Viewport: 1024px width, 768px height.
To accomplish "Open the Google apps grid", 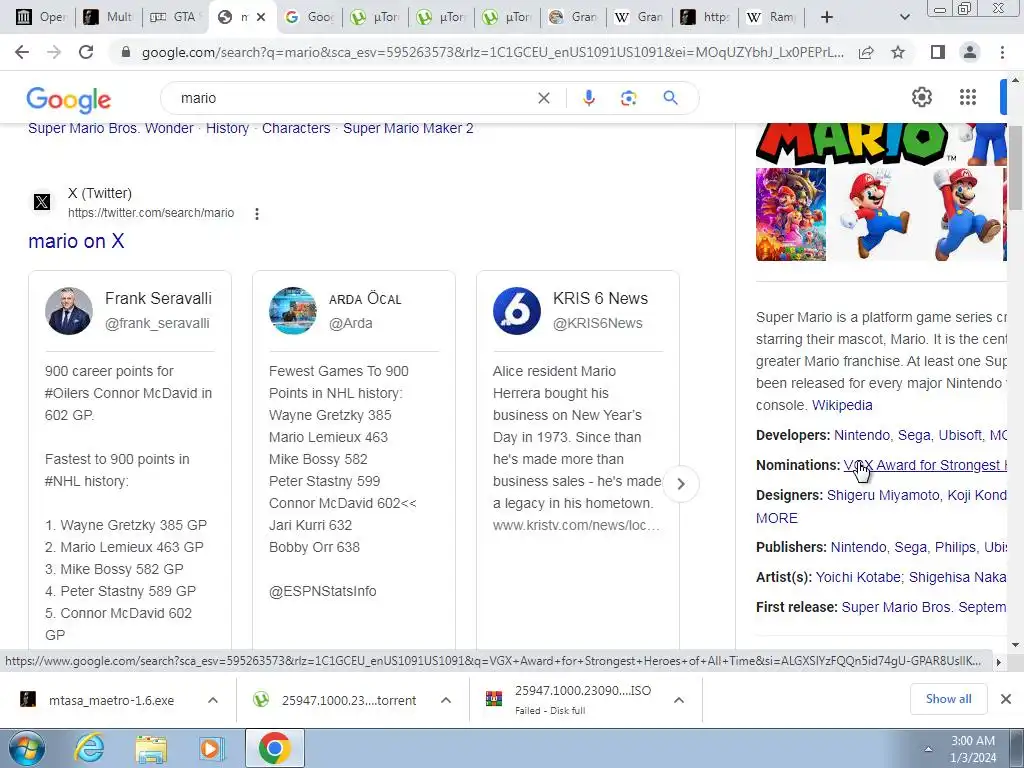I will [x=968, y=97].
